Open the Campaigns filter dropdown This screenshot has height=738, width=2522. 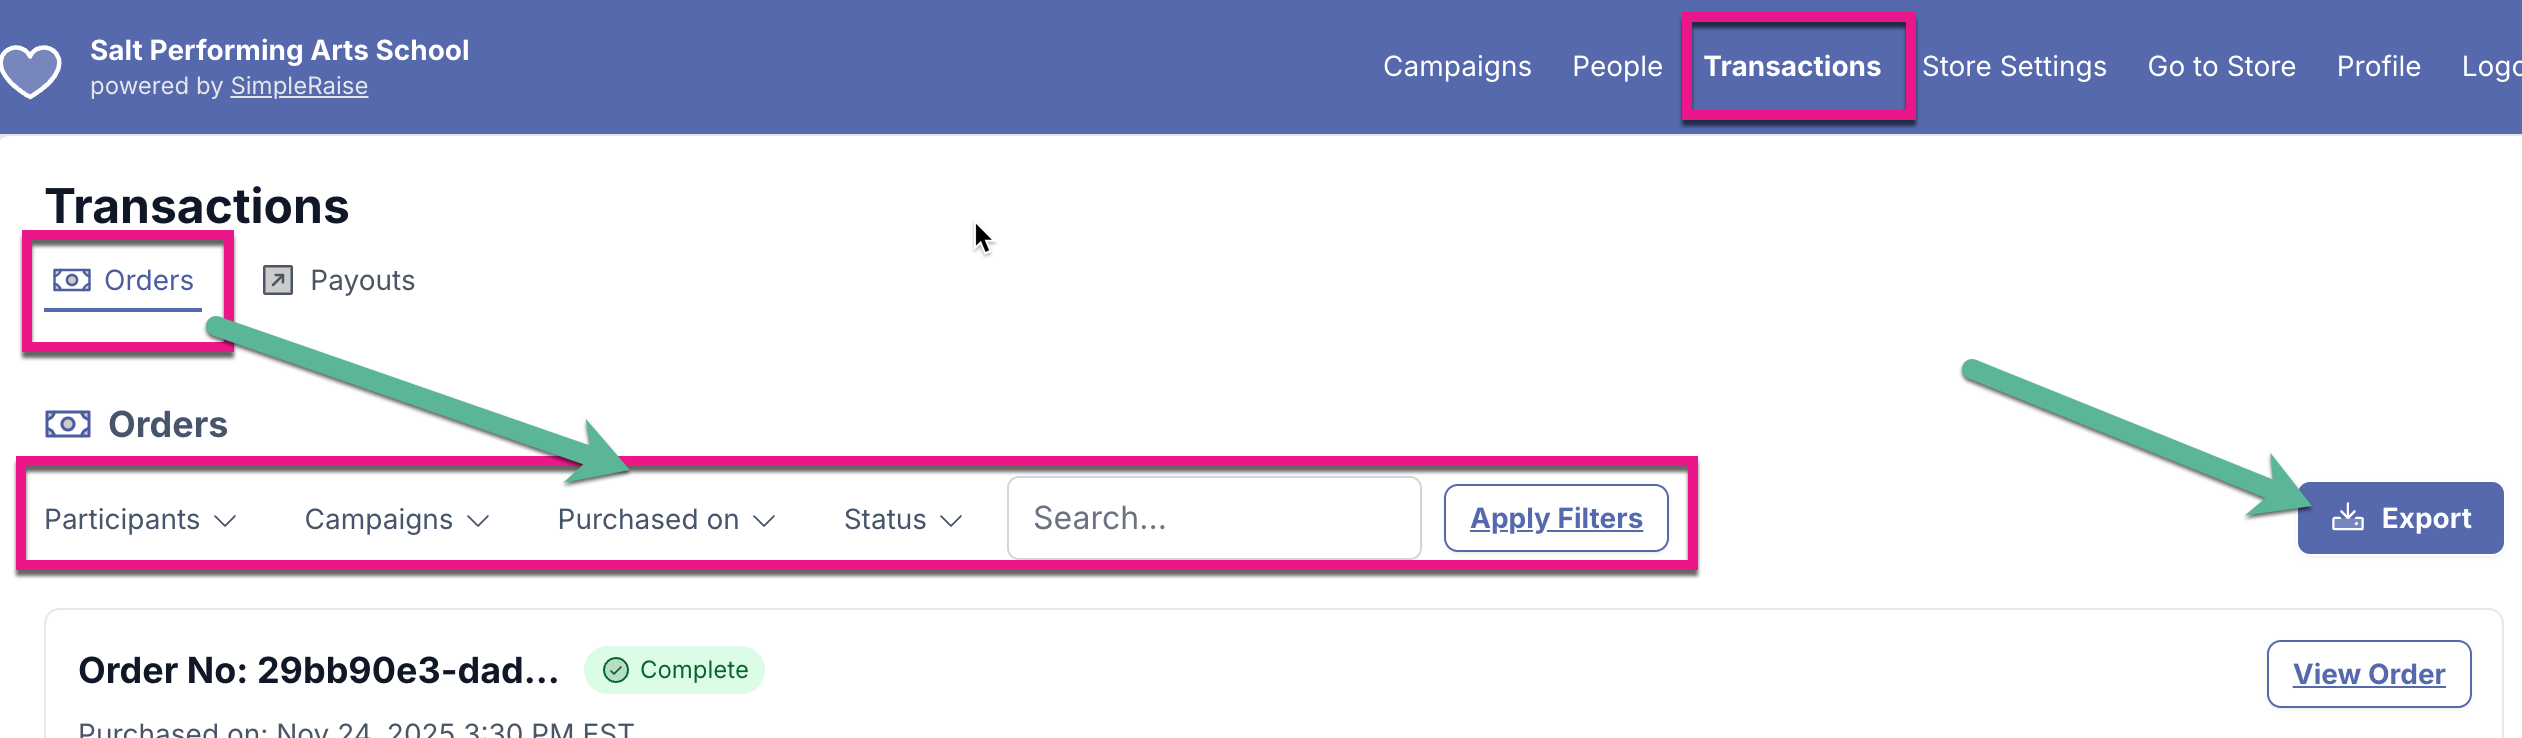396,520
